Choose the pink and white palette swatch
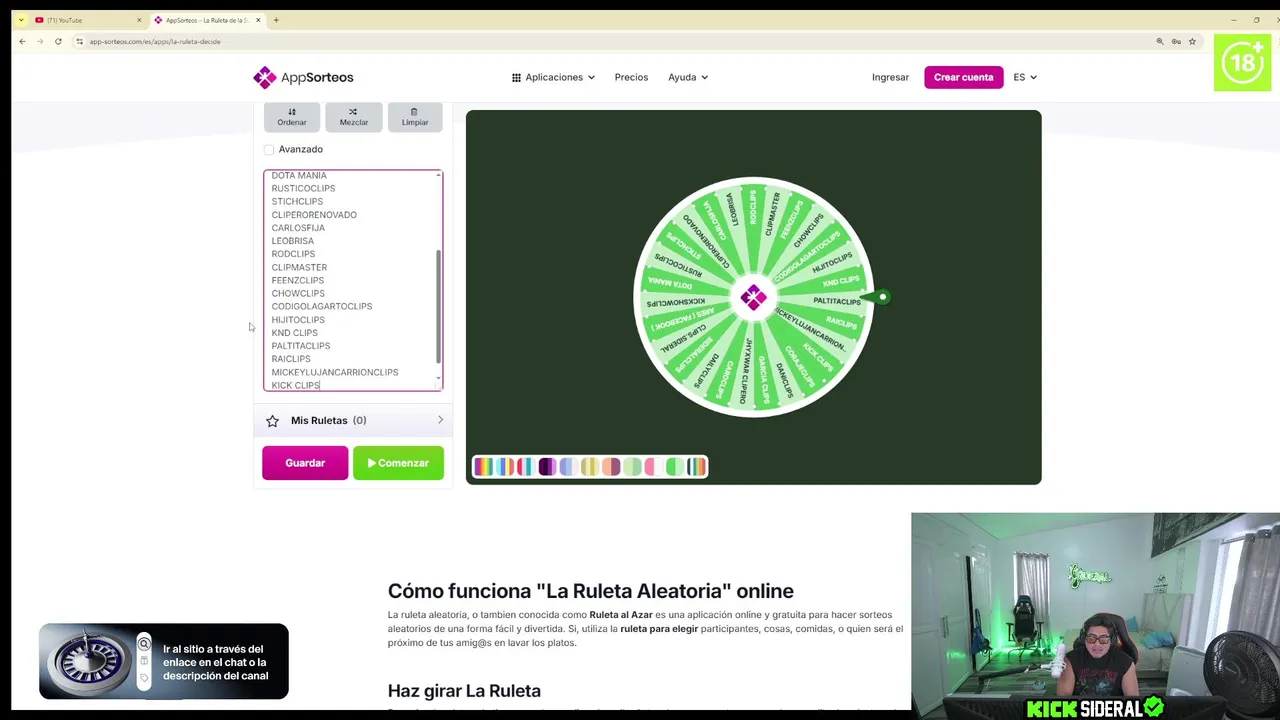Viewport: 1280px width, 720px height. (653, 466)
